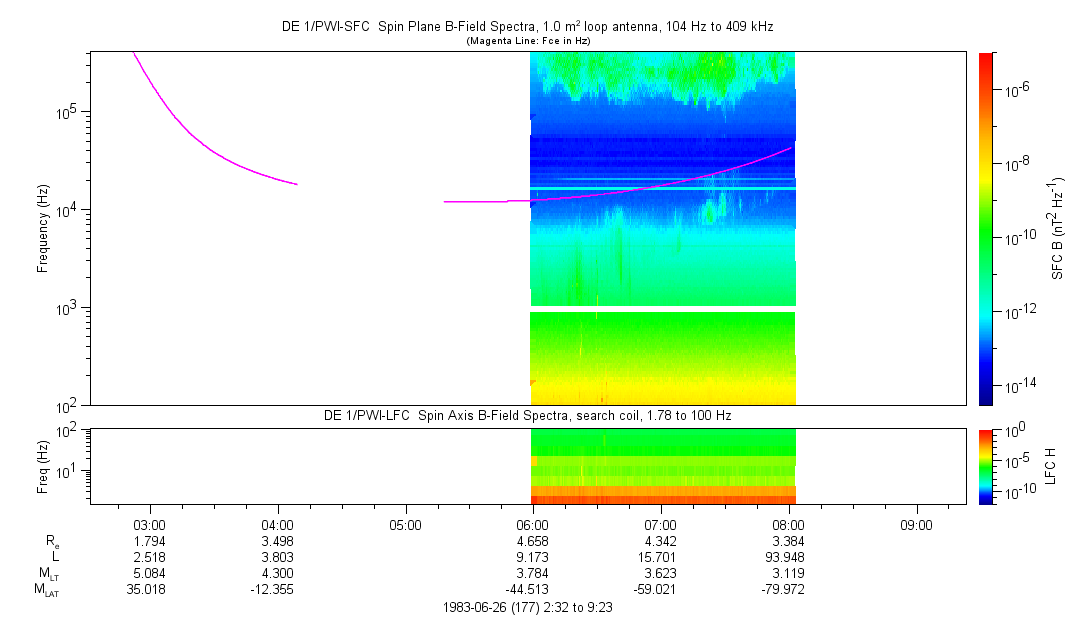Viewport: 1083px width, 620px height.
Task: Select the 03:00 time tick label
Action: pos(150,525)
